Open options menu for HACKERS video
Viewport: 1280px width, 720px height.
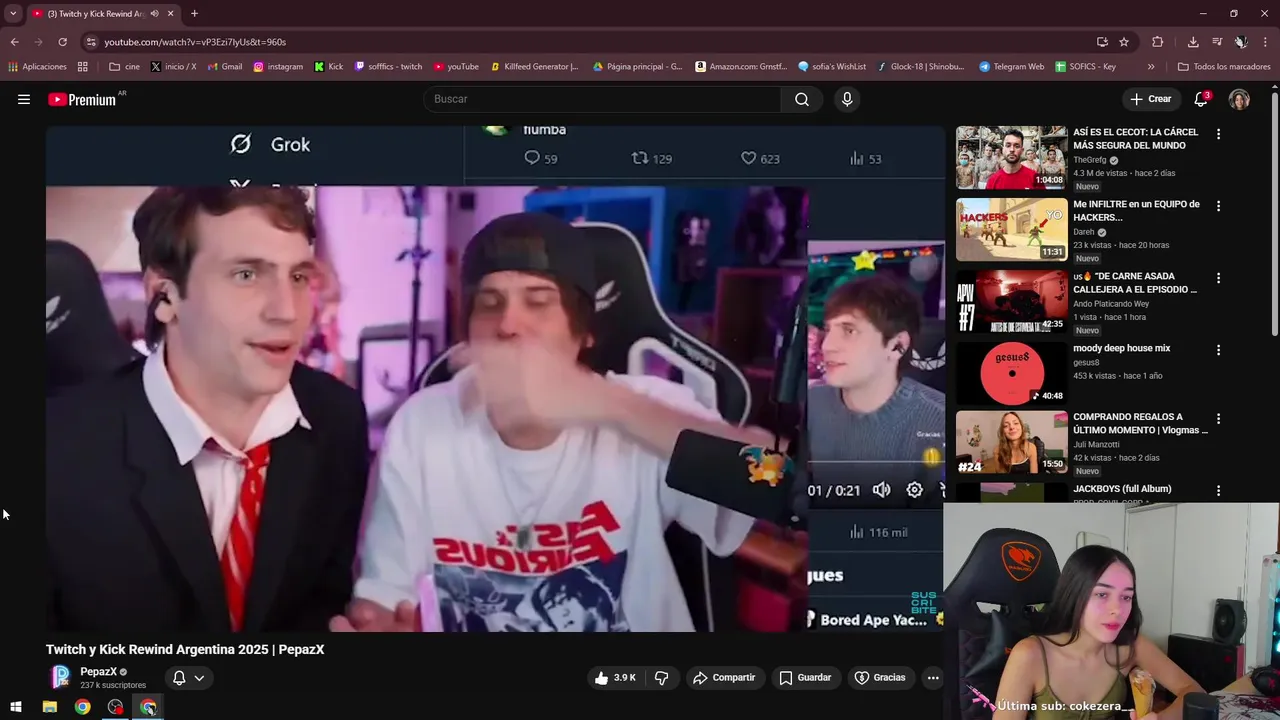point(1218,206)
